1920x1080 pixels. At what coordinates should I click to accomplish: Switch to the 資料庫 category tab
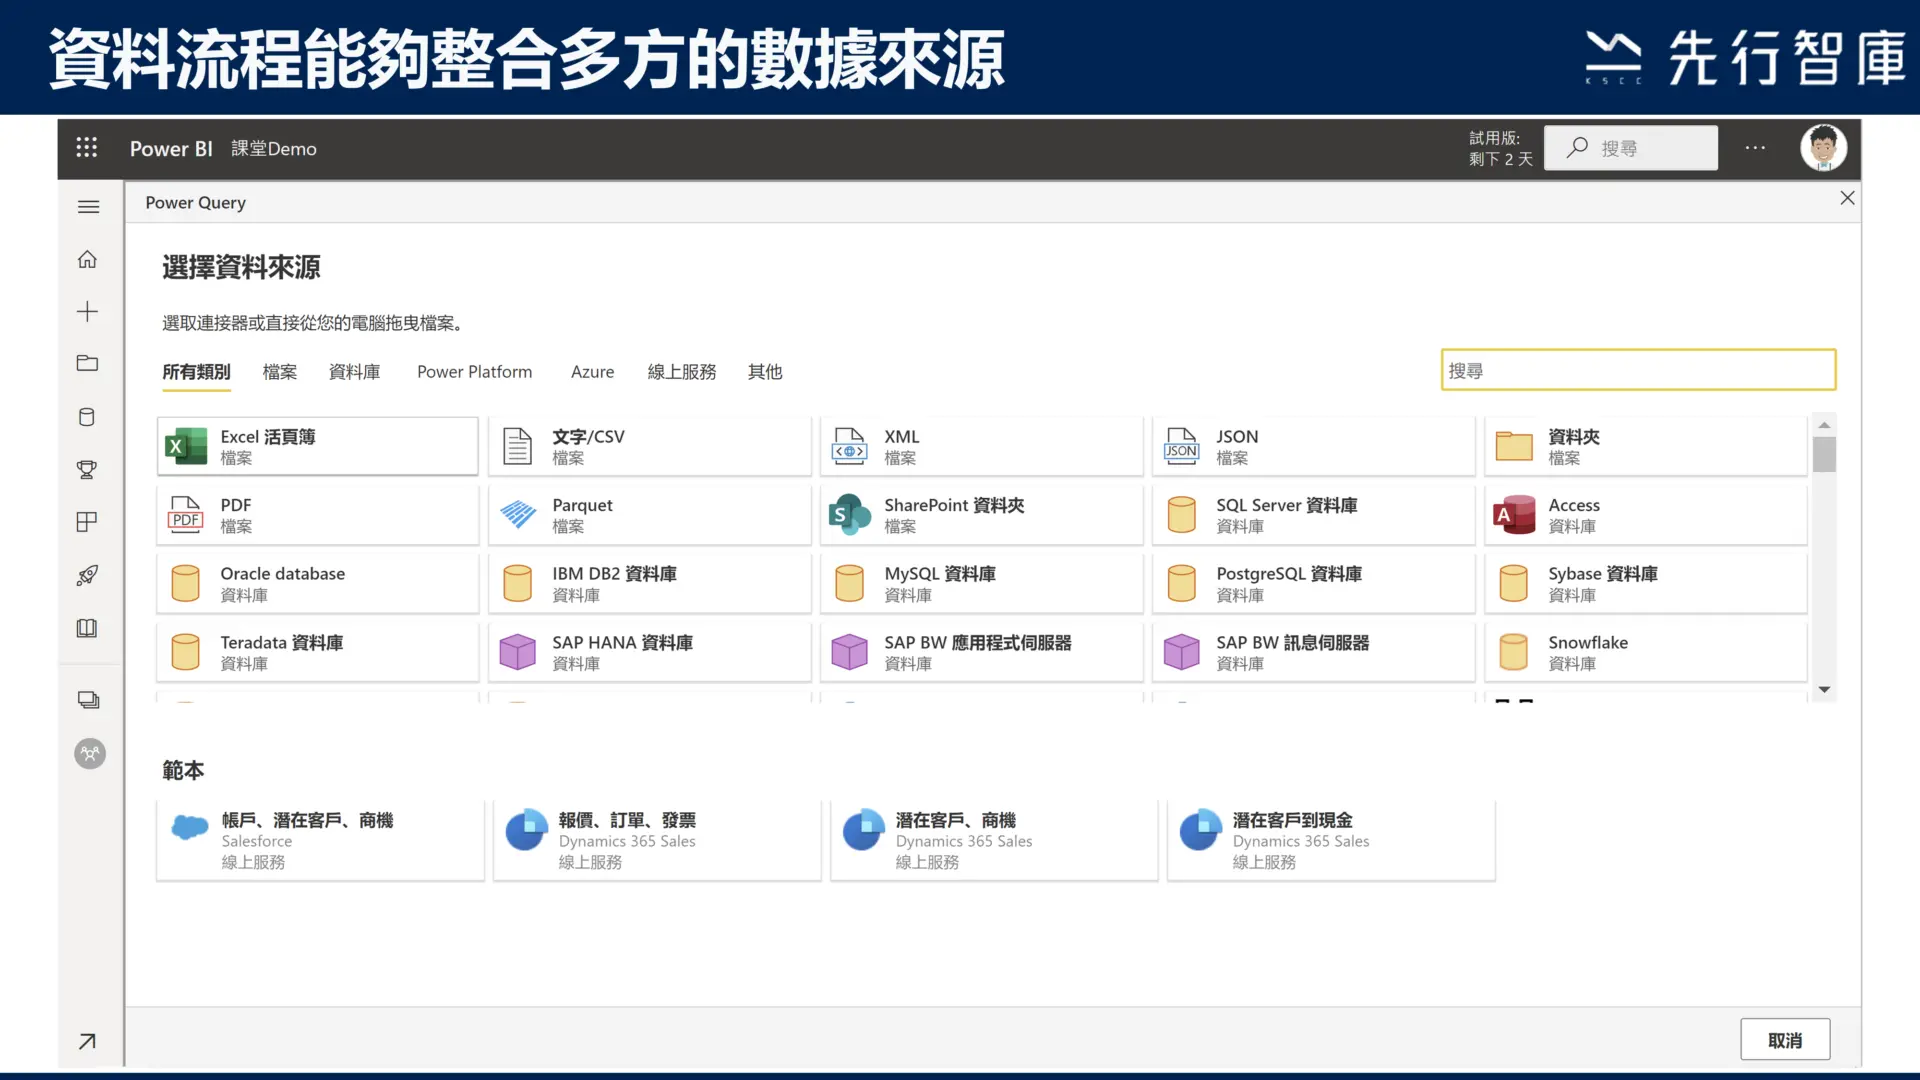click(354, 372)
